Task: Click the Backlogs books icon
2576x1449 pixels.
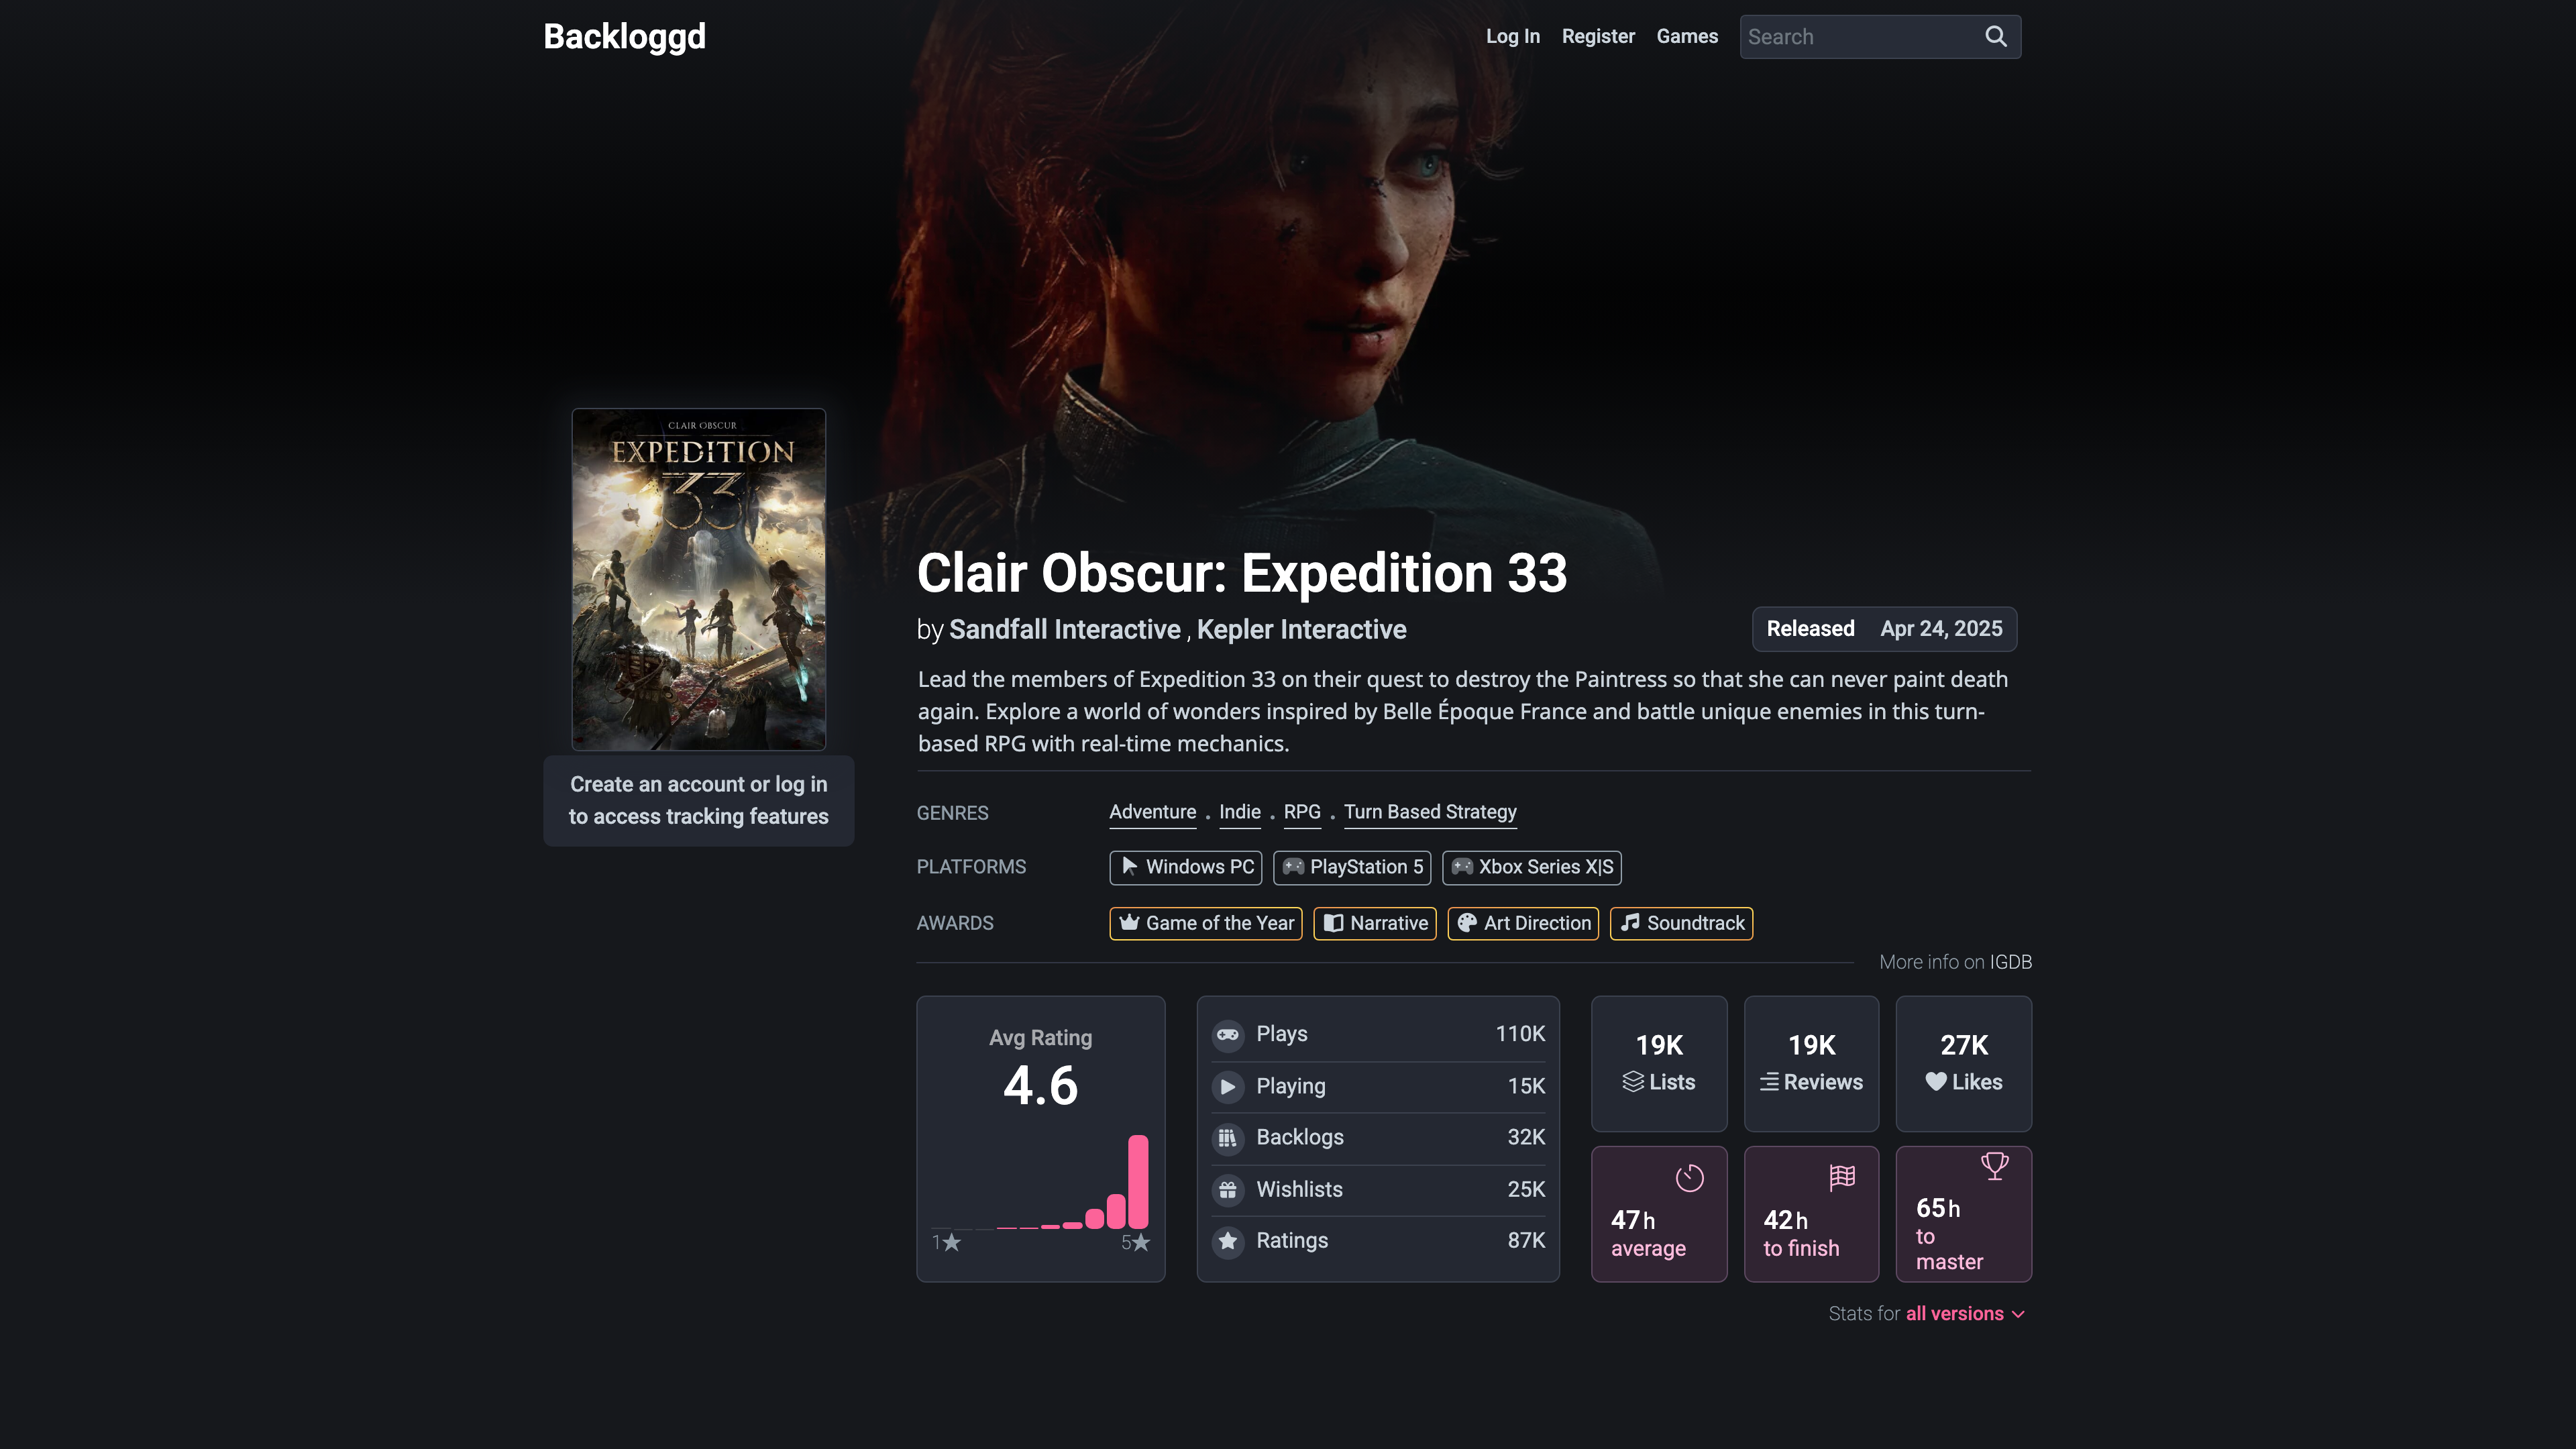Action: point(1228,1138)
